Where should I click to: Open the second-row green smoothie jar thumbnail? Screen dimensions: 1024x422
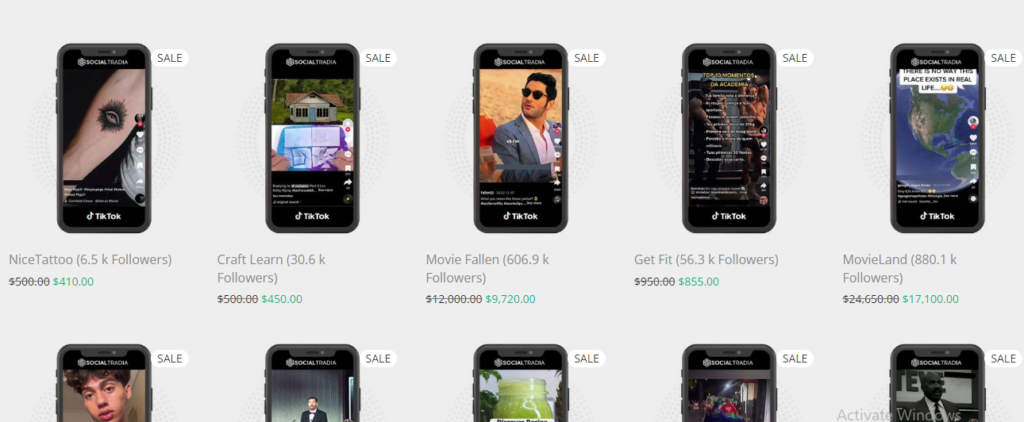pyautogui.click(x=520, y=383)
